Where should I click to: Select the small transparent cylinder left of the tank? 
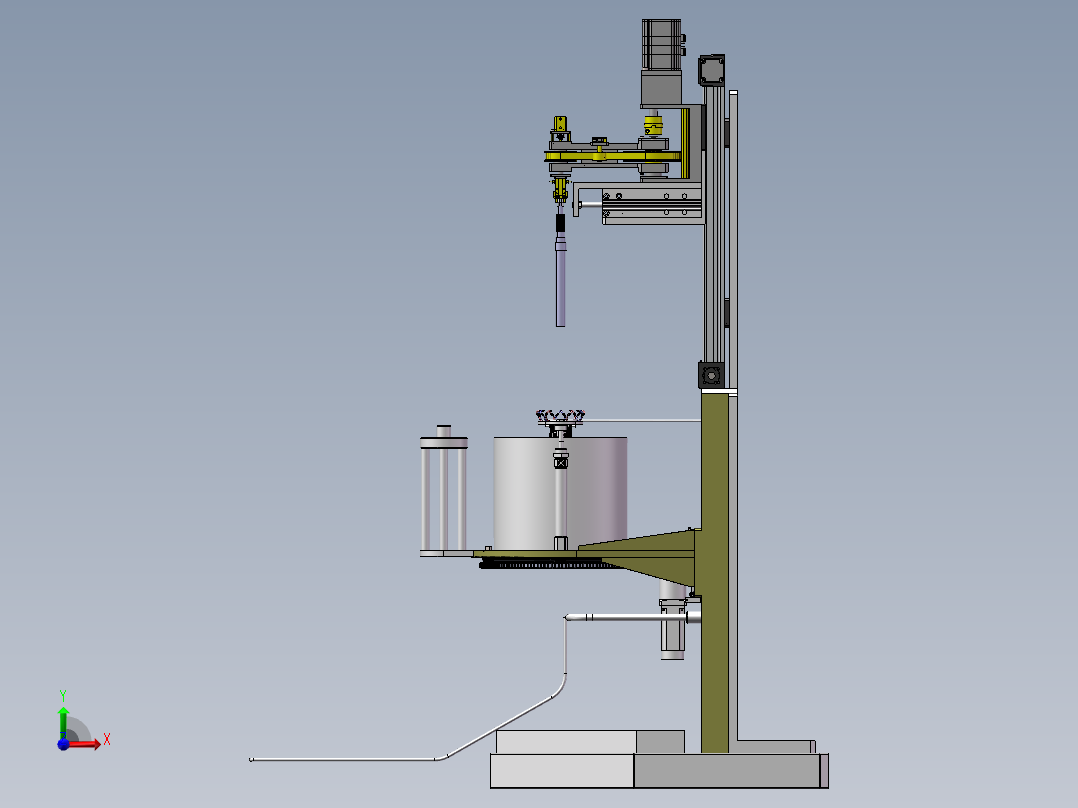click(443, 491)
